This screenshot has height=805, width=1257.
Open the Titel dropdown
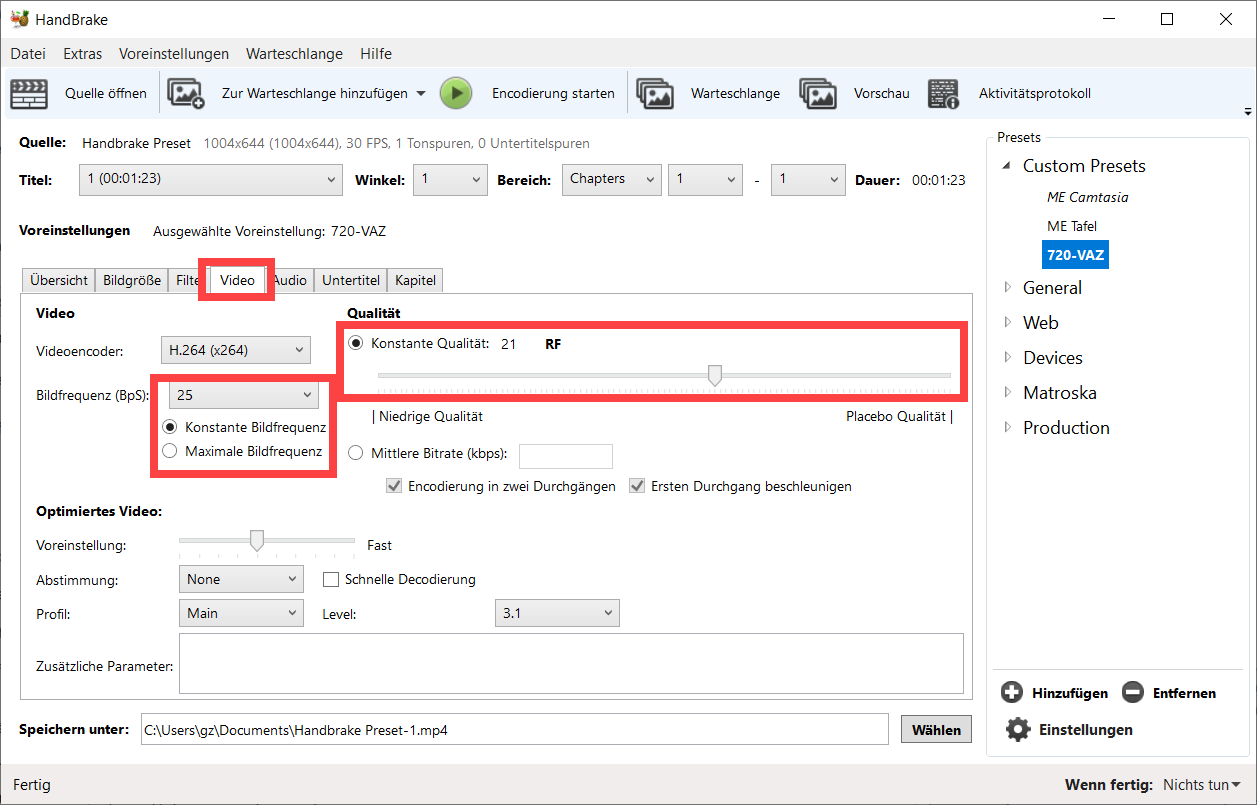(210, 180)
